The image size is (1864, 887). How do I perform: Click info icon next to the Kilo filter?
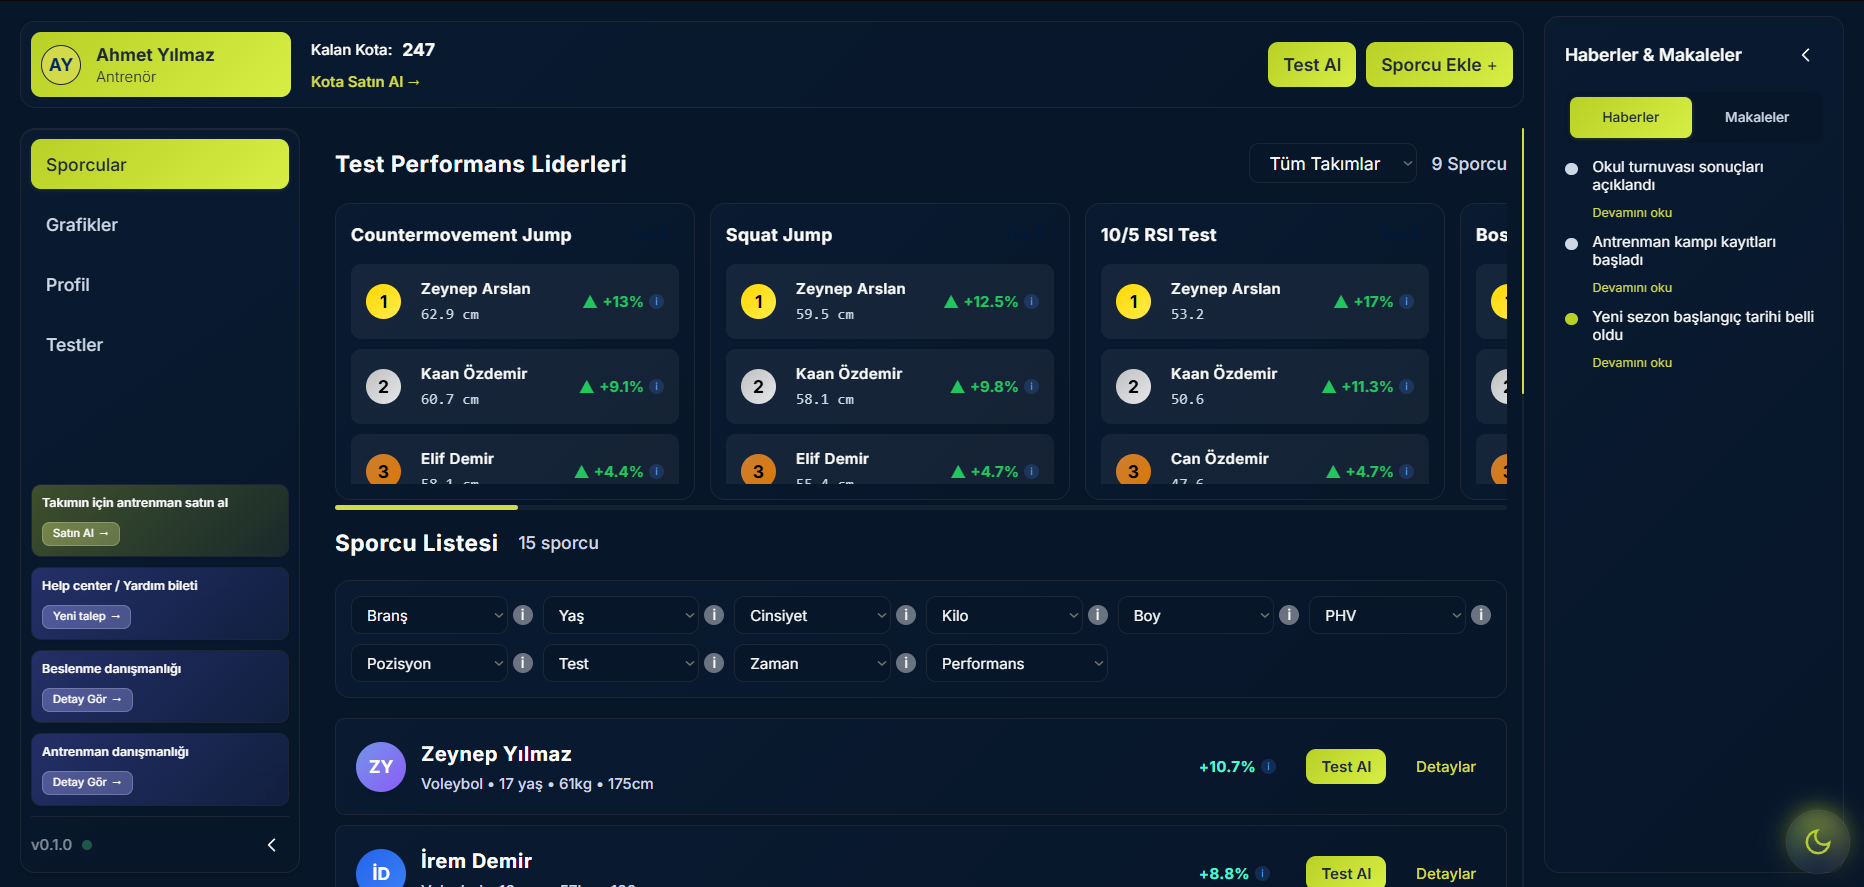pyautogui.click(x=1097, y=615)
